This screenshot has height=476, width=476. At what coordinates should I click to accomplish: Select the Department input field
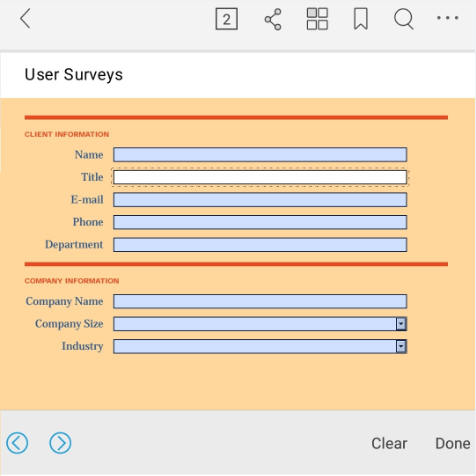click(260, 245)
